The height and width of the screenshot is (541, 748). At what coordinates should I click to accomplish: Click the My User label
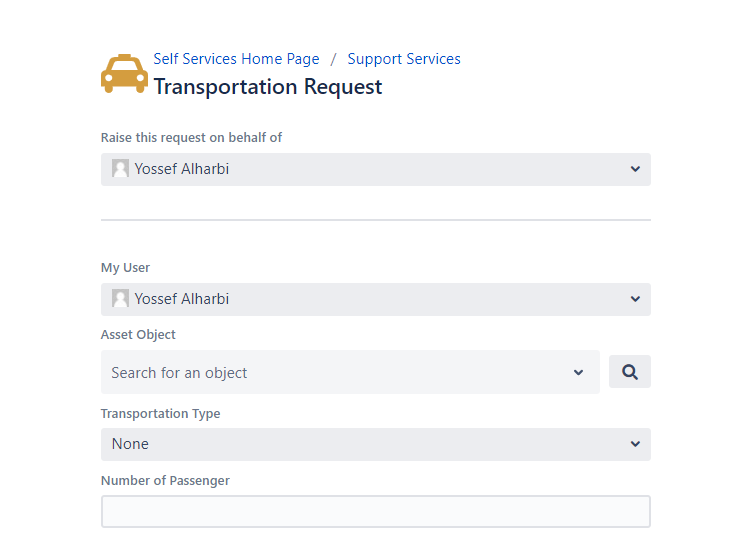tap(125, 268)
